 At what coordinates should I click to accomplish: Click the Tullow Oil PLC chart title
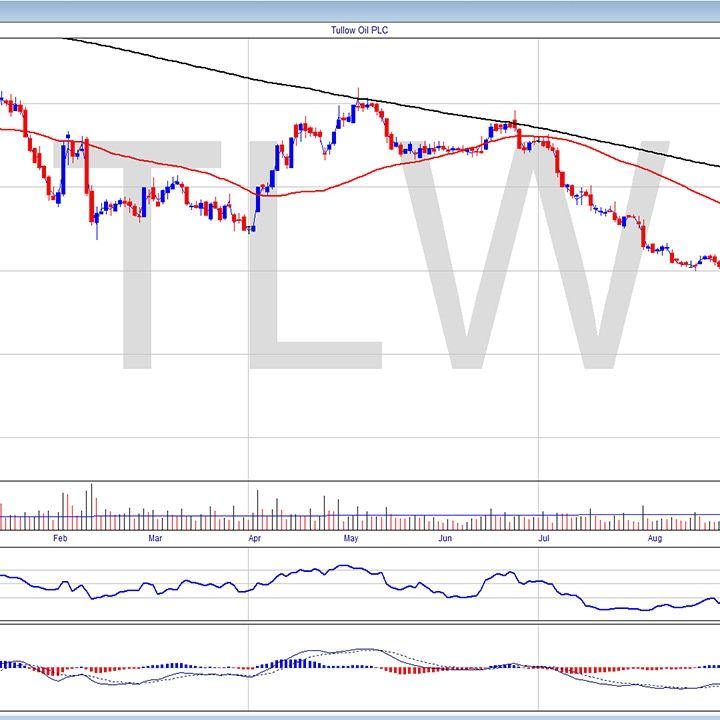(359, 30)
